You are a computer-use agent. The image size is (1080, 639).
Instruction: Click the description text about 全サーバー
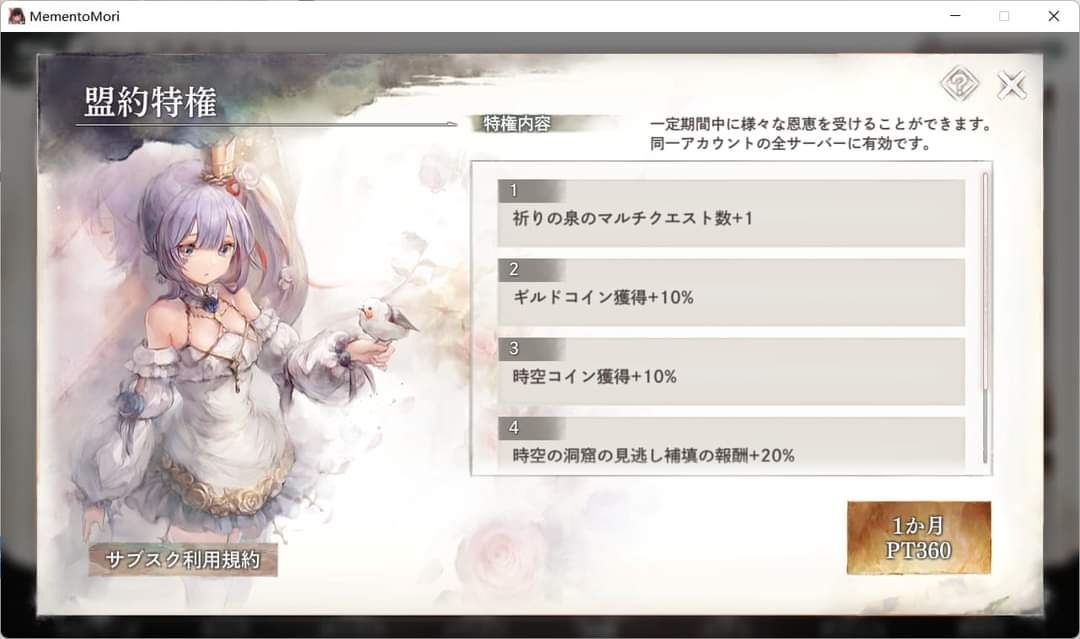tap(791, 144)
